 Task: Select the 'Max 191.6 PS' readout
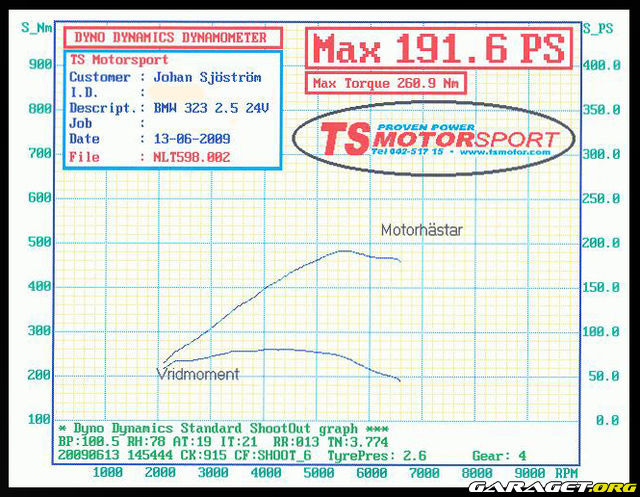439,48
